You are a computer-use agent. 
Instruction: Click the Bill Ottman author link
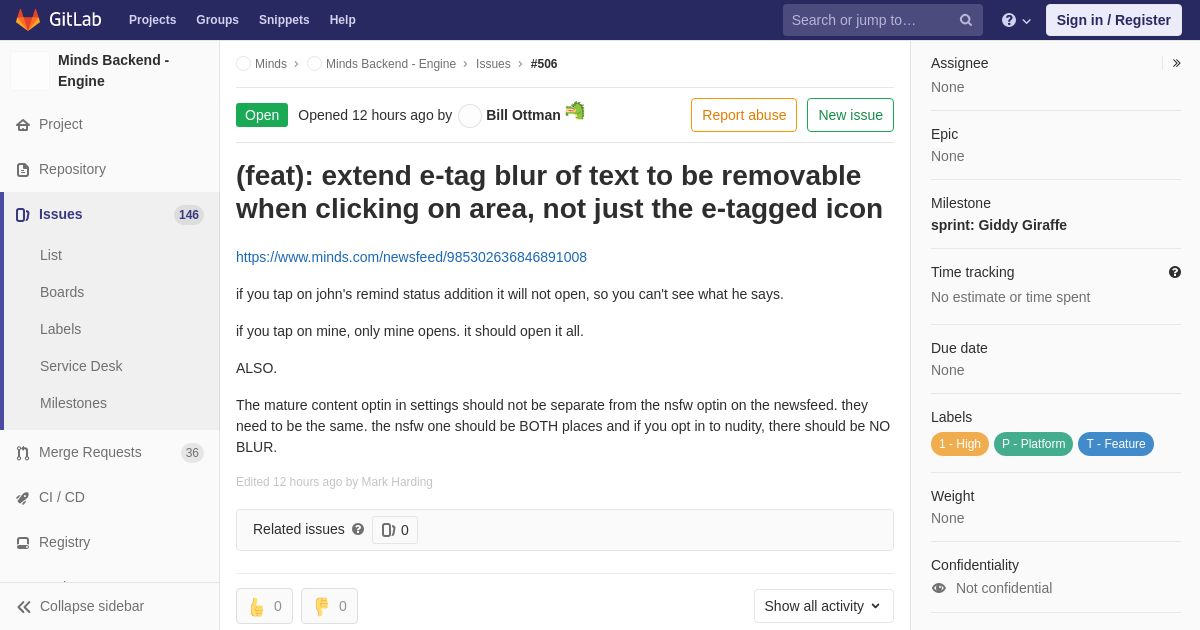[x=523, y=115]
